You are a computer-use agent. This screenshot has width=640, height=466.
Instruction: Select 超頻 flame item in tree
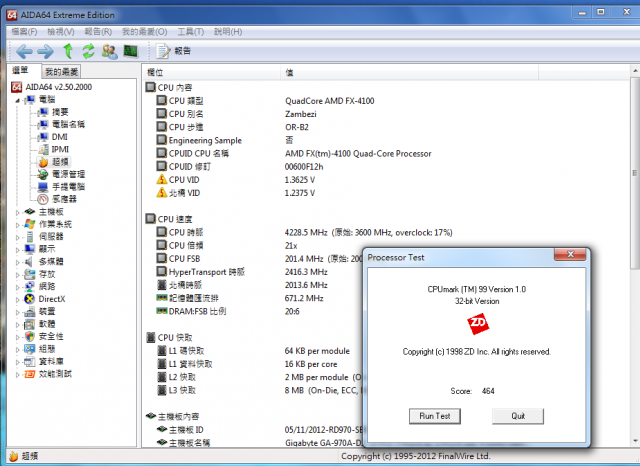click(x=54, y=162)
